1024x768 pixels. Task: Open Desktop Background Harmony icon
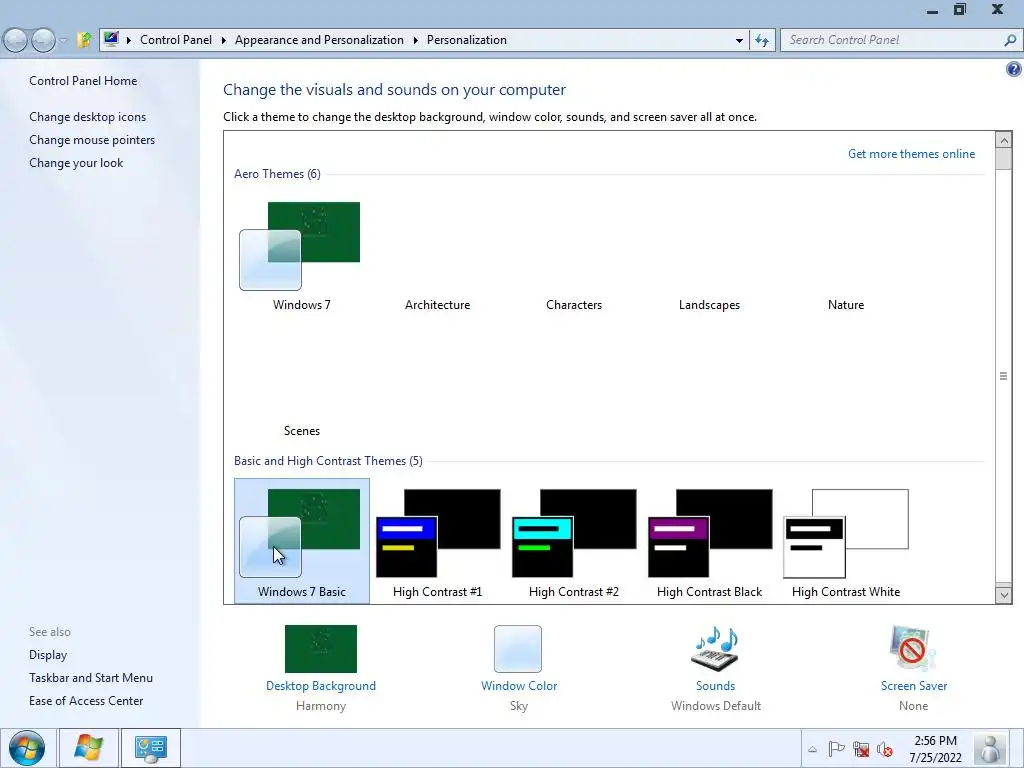321,648
